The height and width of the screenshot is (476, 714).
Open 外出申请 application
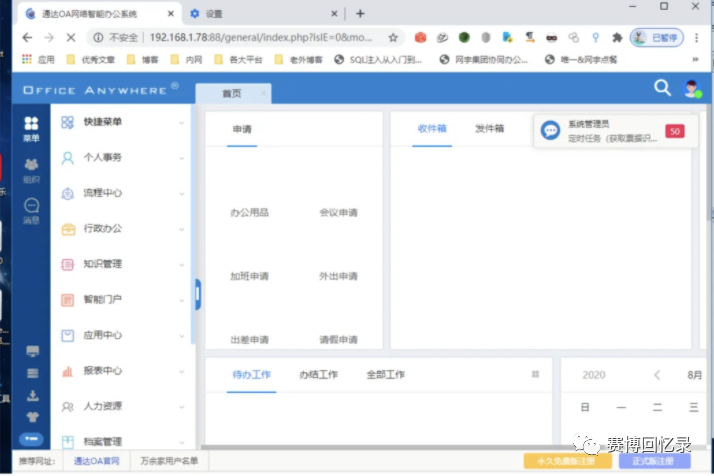tap(338, 276)
